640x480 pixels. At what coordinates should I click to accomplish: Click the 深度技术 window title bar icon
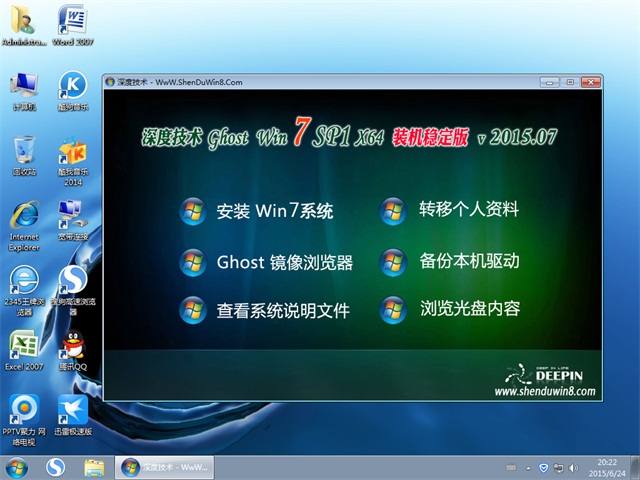pos(110,82)
